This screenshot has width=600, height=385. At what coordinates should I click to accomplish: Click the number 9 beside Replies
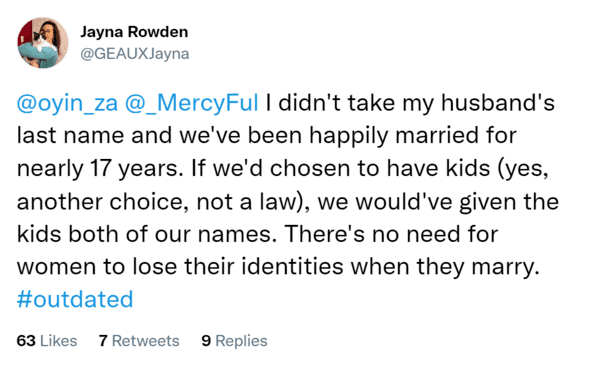[x=206, y=341]
